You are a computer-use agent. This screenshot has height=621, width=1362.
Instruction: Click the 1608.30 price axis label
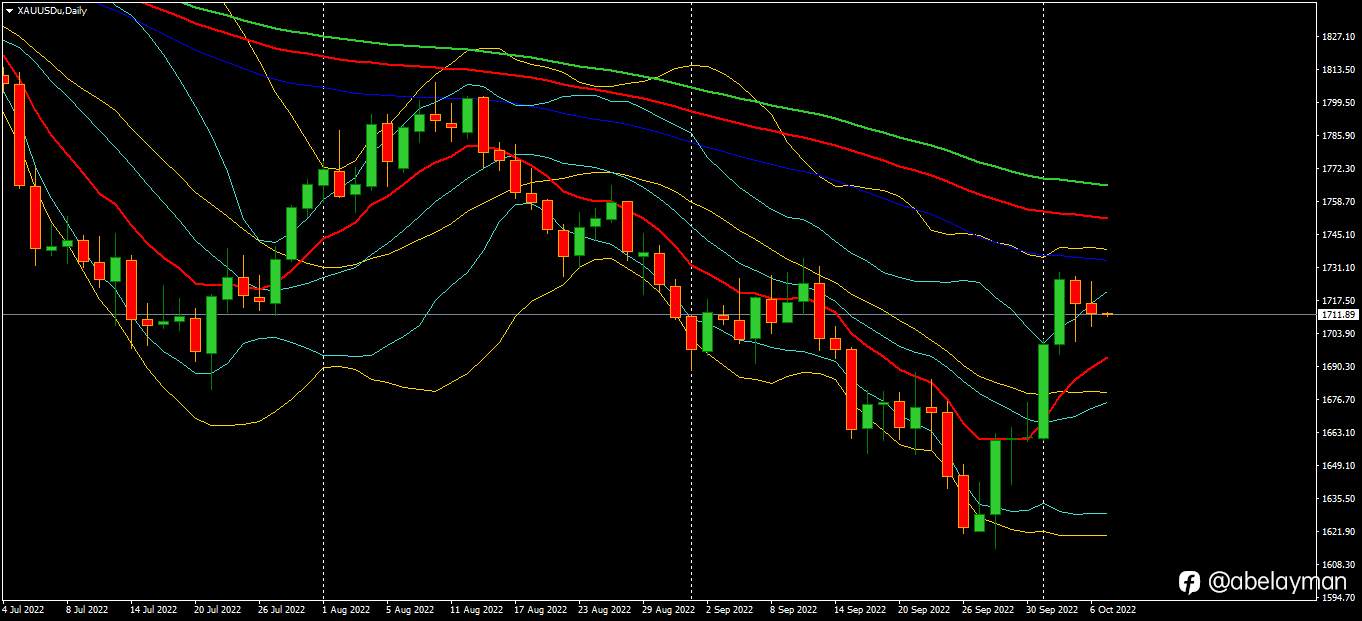click(1337, 564)
